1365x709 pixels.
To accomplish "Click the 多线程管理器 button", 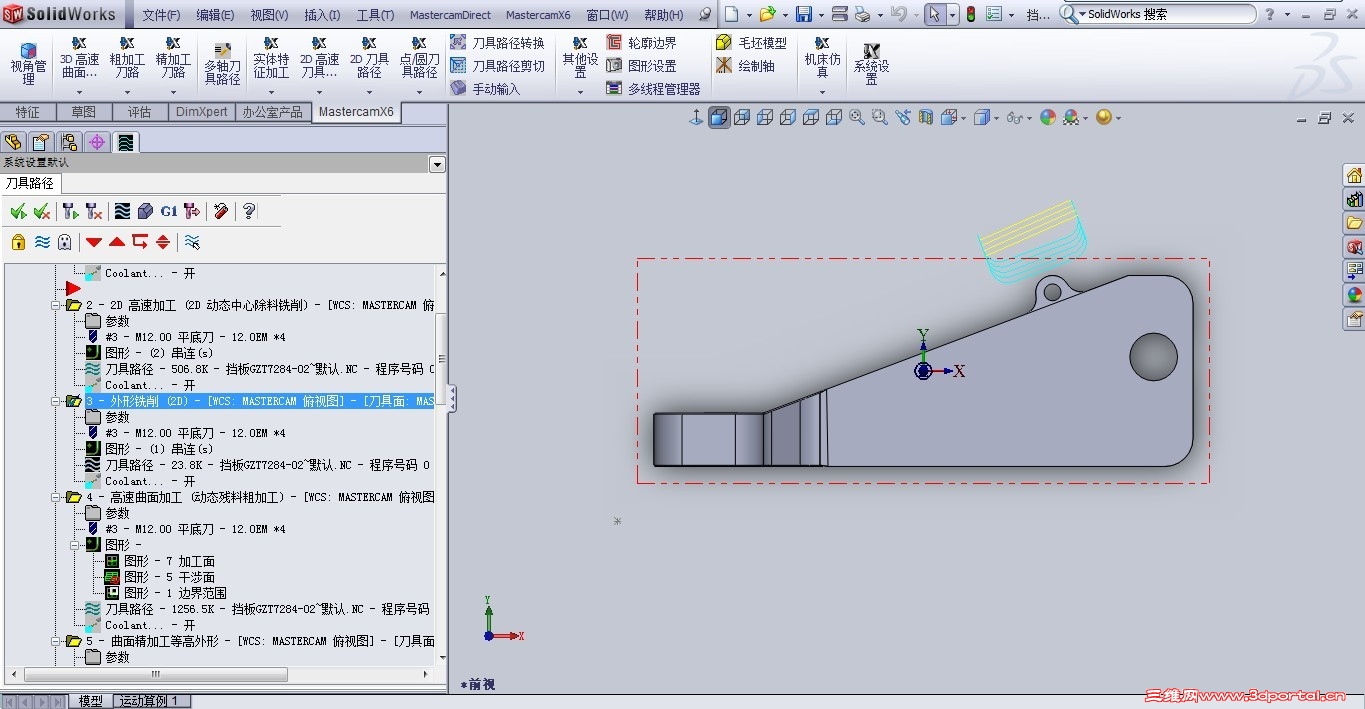I will pyautogui.click(x=653, y=89).
